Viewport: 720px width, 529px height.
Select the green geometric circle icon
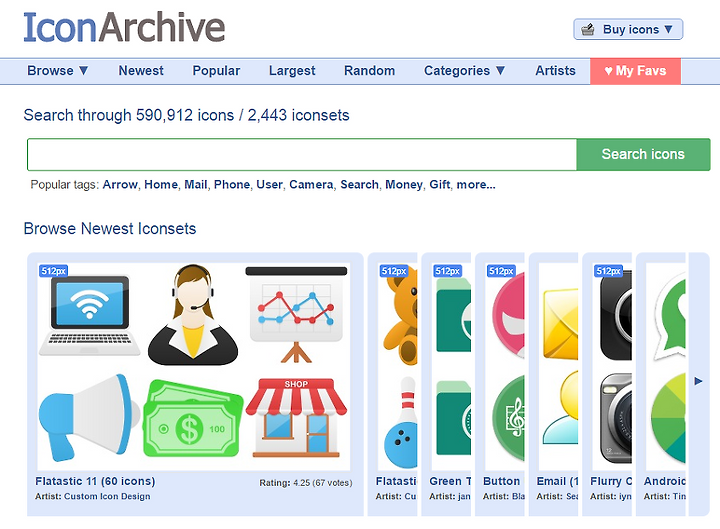[x=668, y=418]
